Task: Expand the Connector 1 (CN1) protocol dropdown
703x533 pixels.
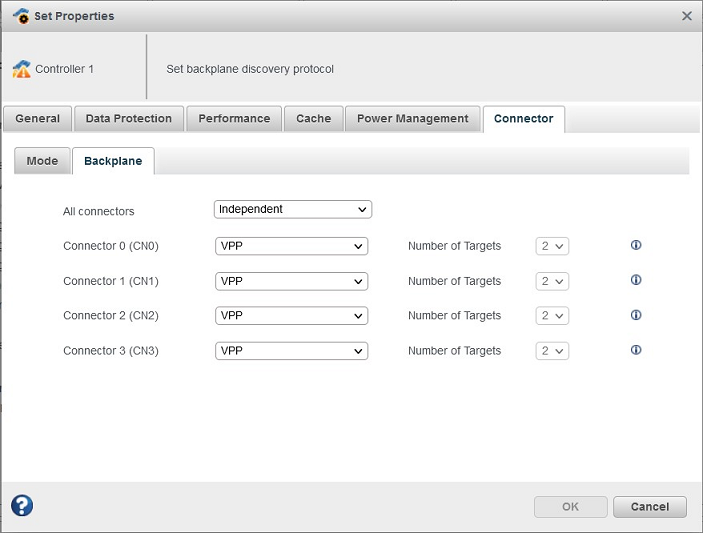Action: coord(291,281)
